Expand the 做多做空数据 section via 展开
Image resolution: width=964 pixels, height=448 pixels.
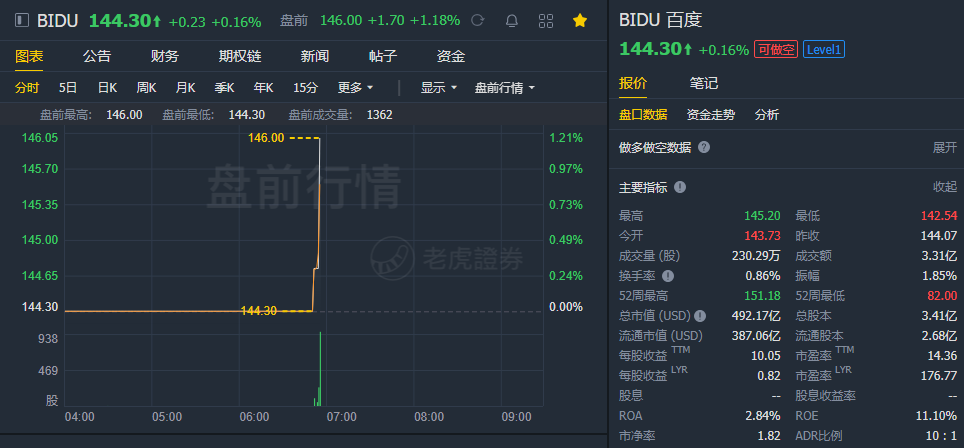pyautogui.click(x=944, y=147)
